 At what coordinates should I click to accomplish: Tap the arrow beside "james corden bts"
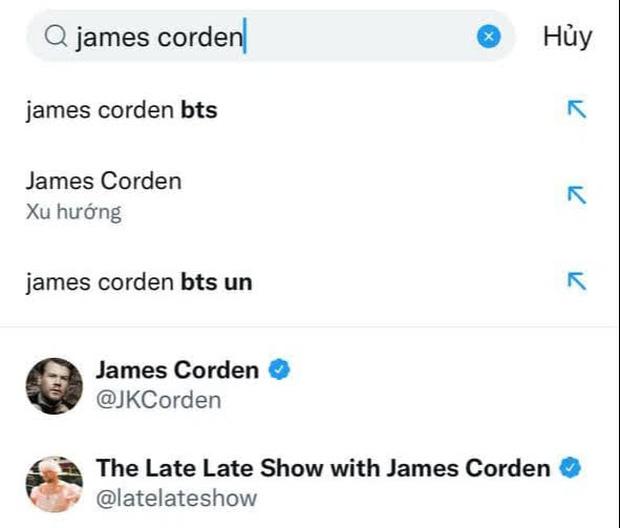point(576,110)
